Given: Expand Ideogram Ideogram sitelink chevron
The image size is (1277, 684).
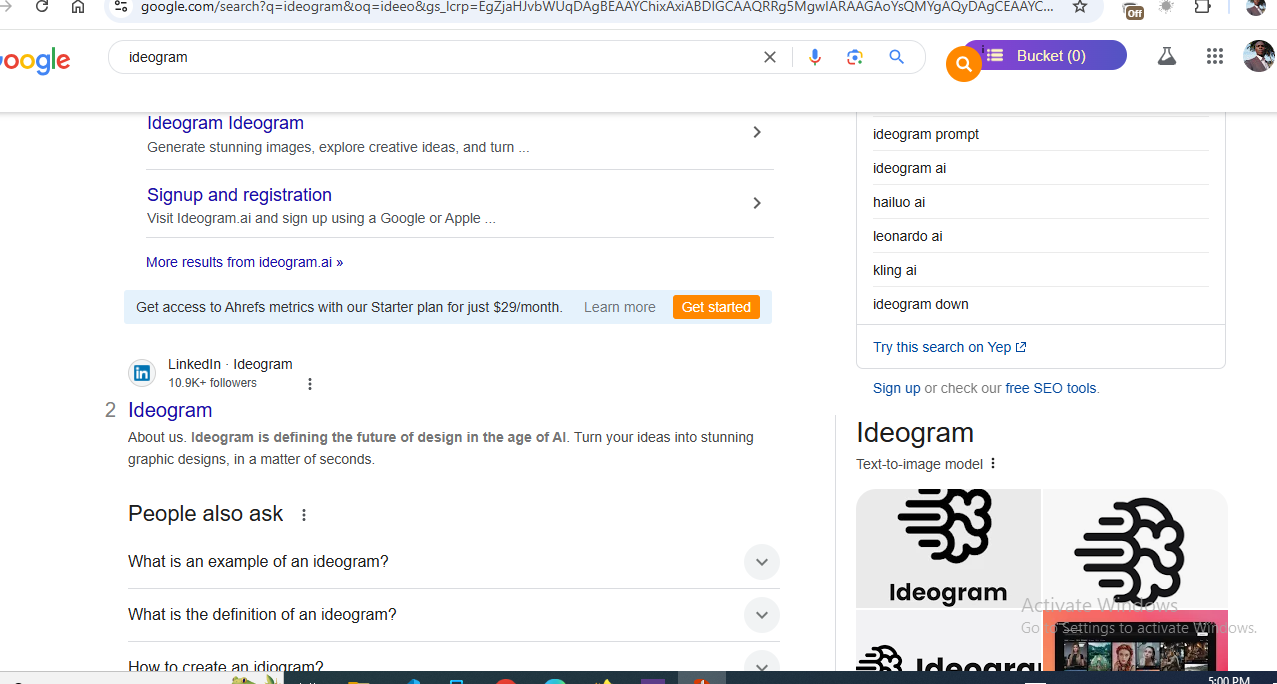Looking at the screenshot, I should [x=757, y=132].
